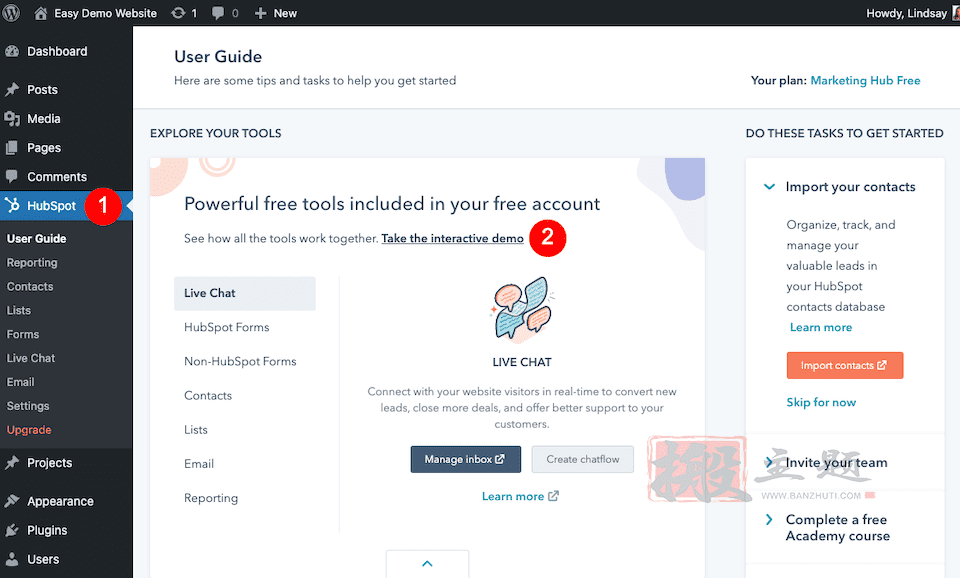Collapse the Import your contacts section
This screenshot has height=578, width=960.
[769, 187]
